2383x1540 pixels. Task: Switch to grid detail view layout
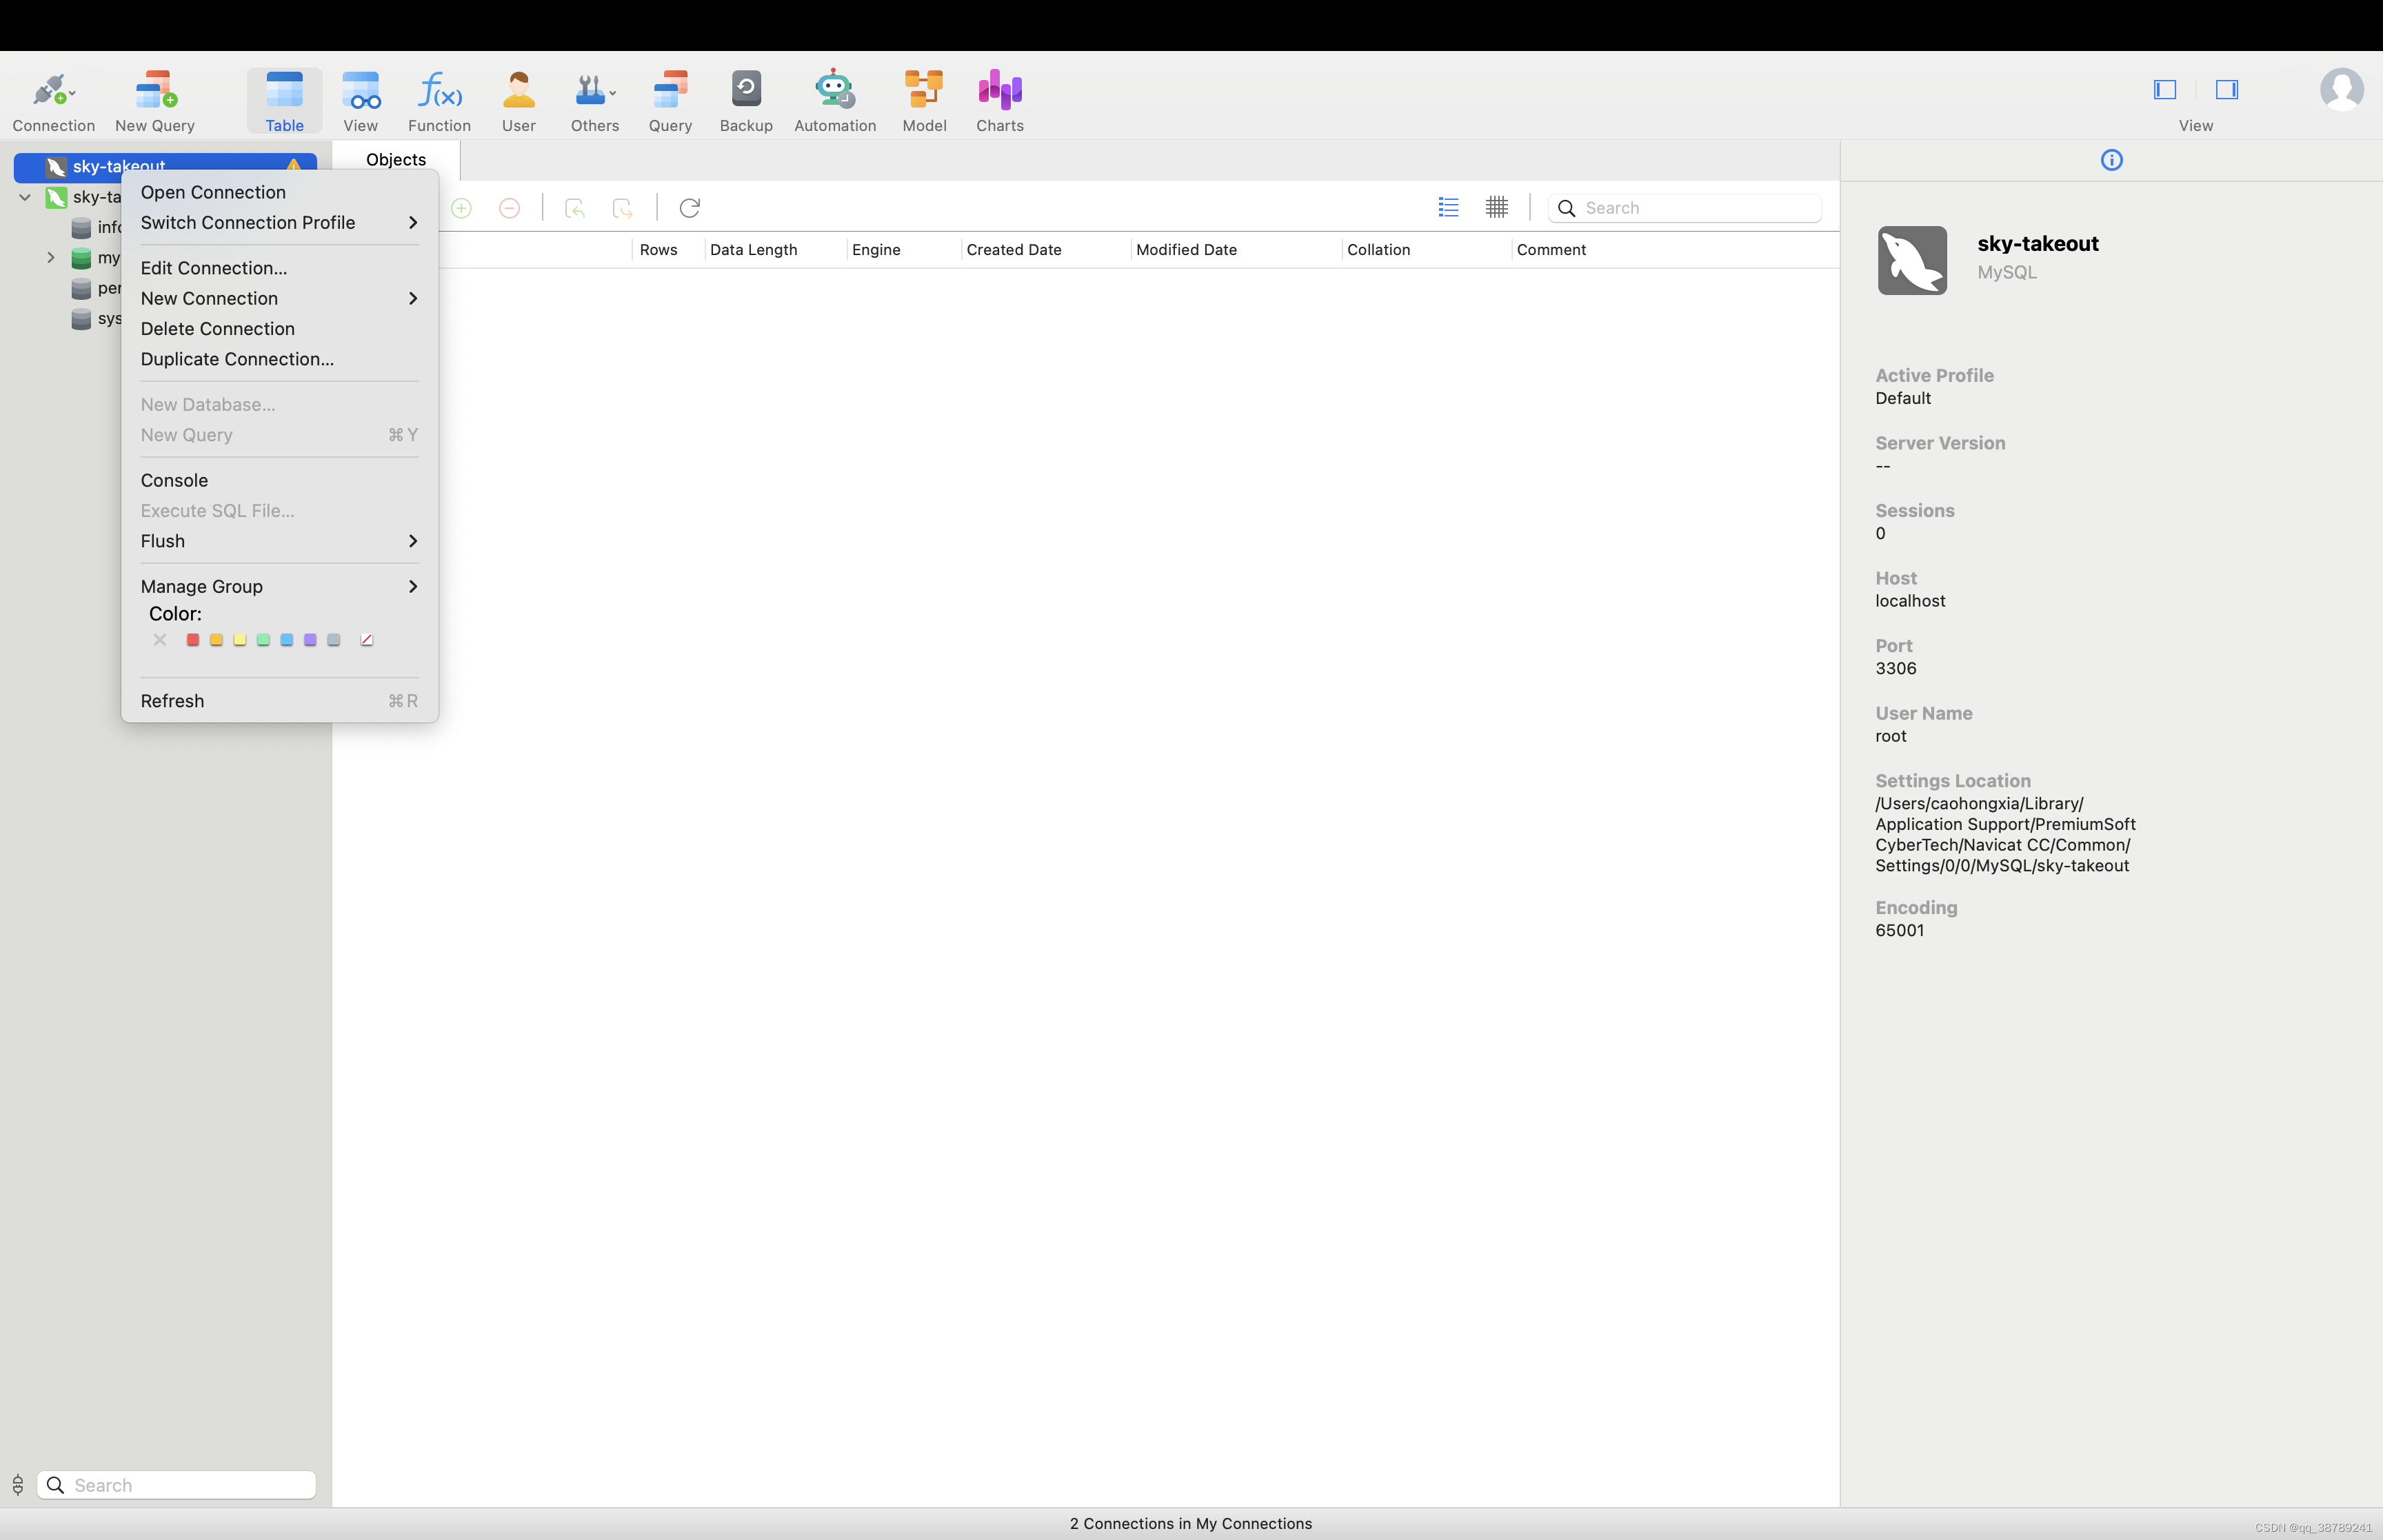click(1496, 208)
